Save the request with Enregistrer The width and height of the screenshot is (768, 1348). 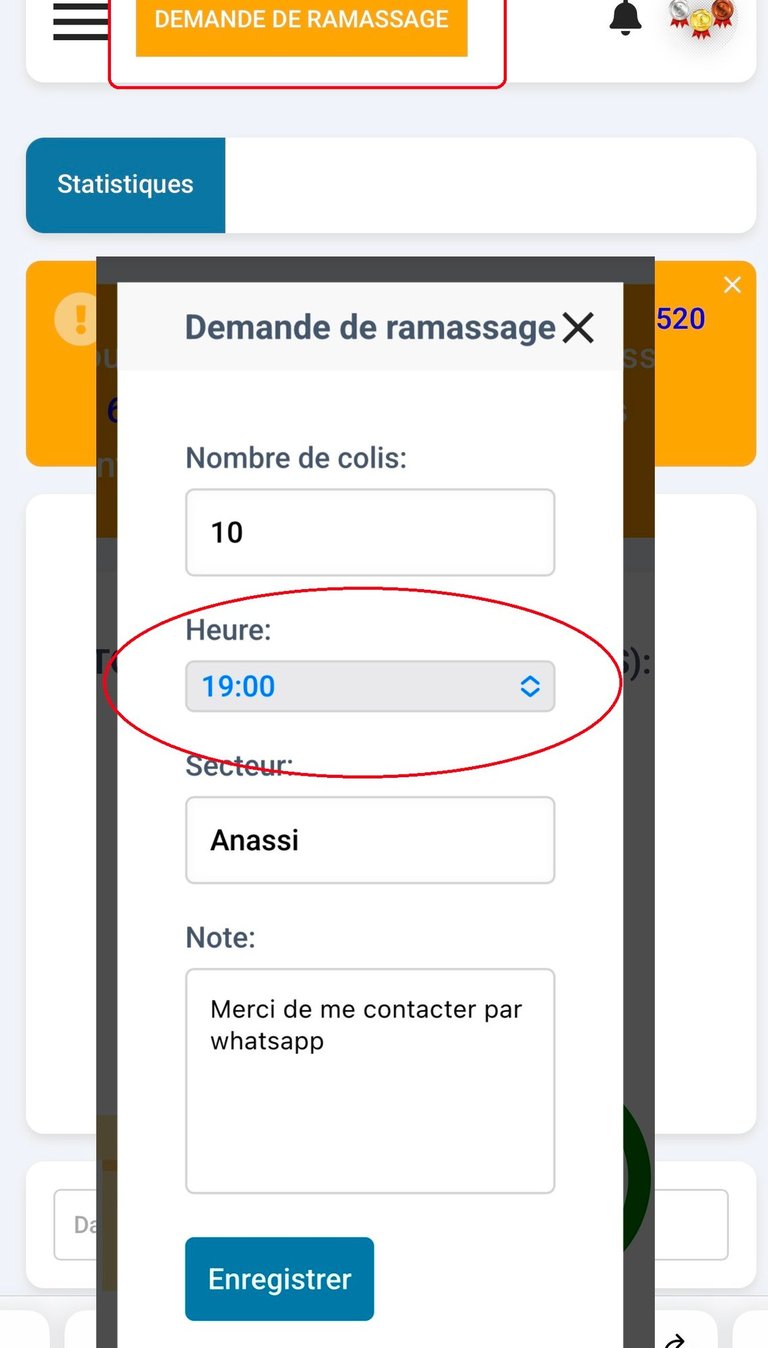pos(279,1279)
